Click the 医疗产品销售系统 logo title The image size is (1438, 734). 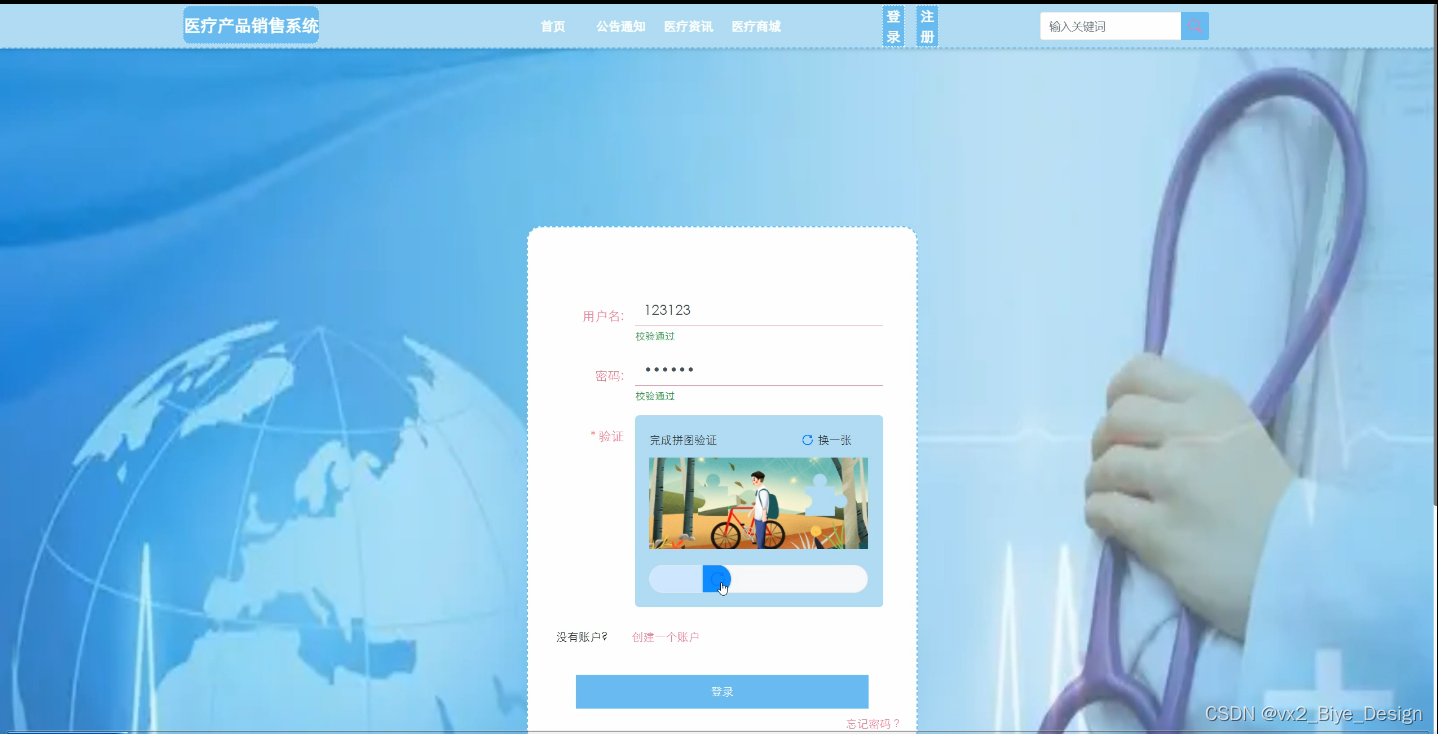pos(251,25)
